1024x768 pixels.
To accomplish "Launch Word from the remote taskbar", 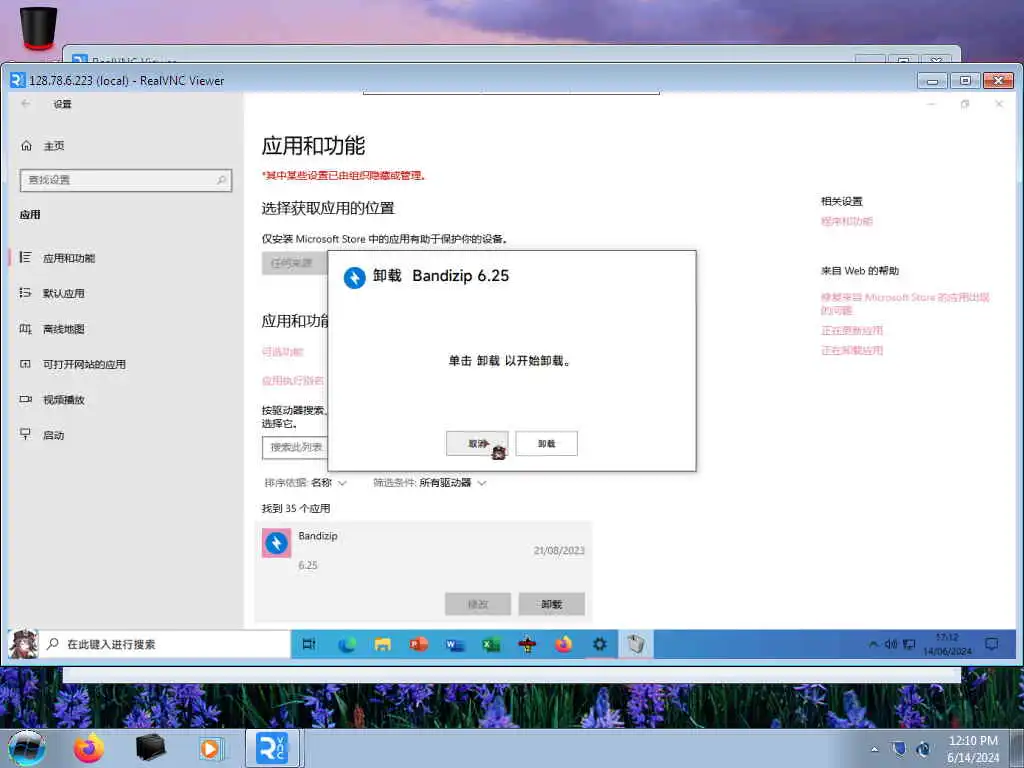I will click(x=455, y=645).
